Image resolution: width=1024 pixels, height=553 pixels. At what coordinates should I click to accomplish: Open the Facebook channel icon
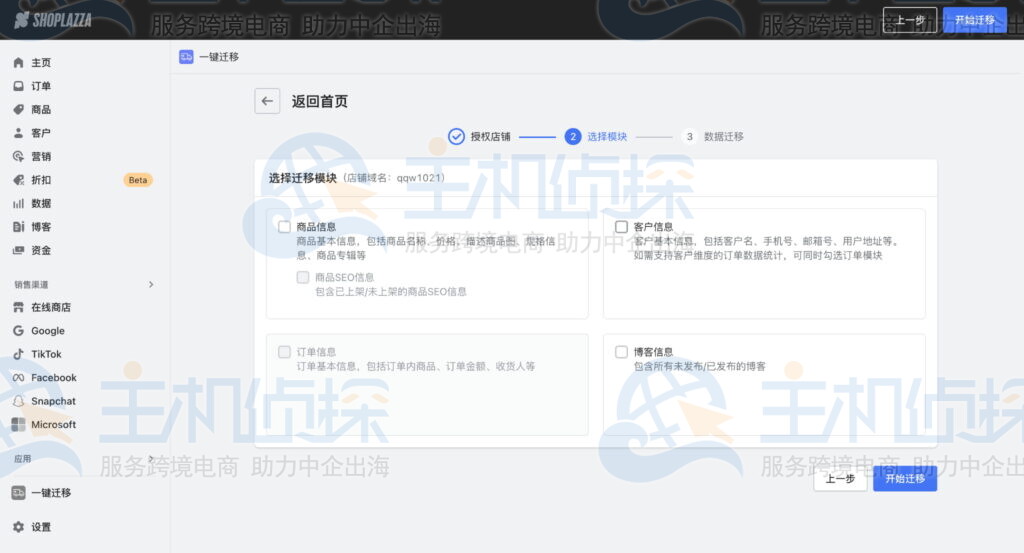18,378
